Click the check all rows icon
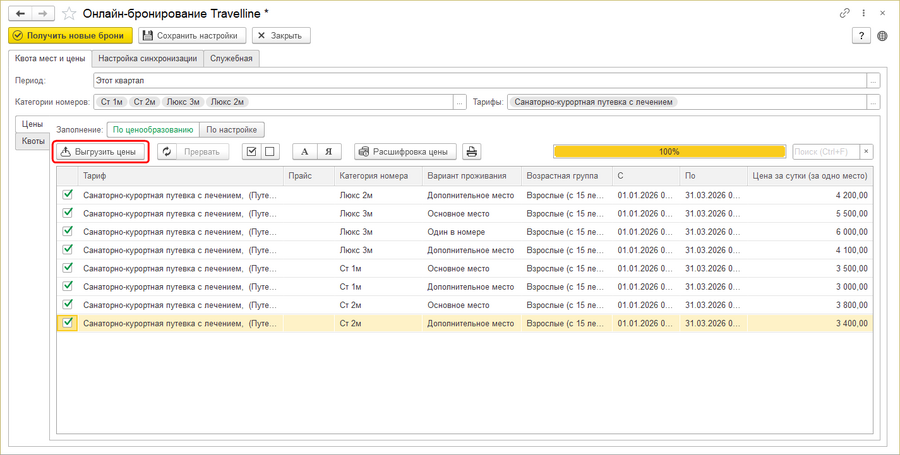The image size is (900, 455). [x=251, y=152]
